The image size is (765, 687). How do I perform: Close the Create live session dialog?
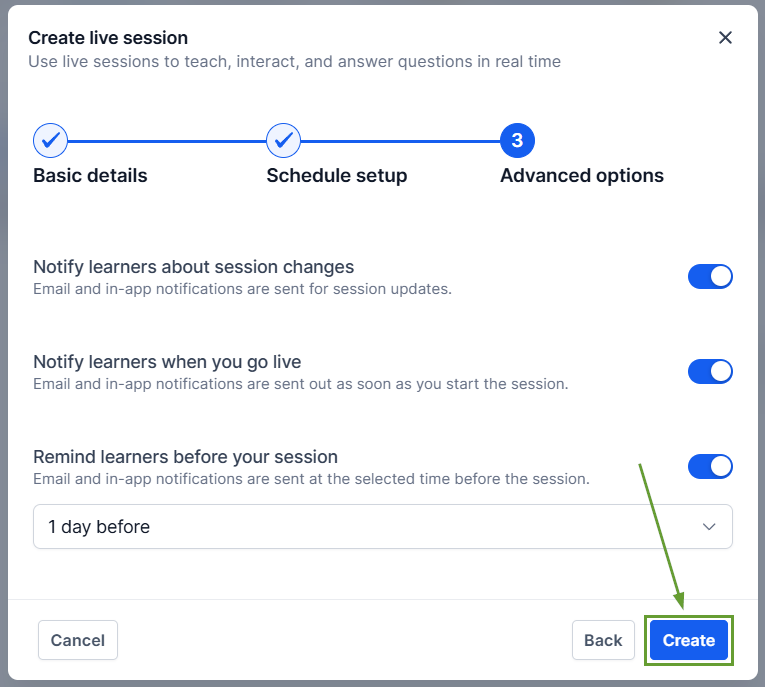click(x=725, y=38)
